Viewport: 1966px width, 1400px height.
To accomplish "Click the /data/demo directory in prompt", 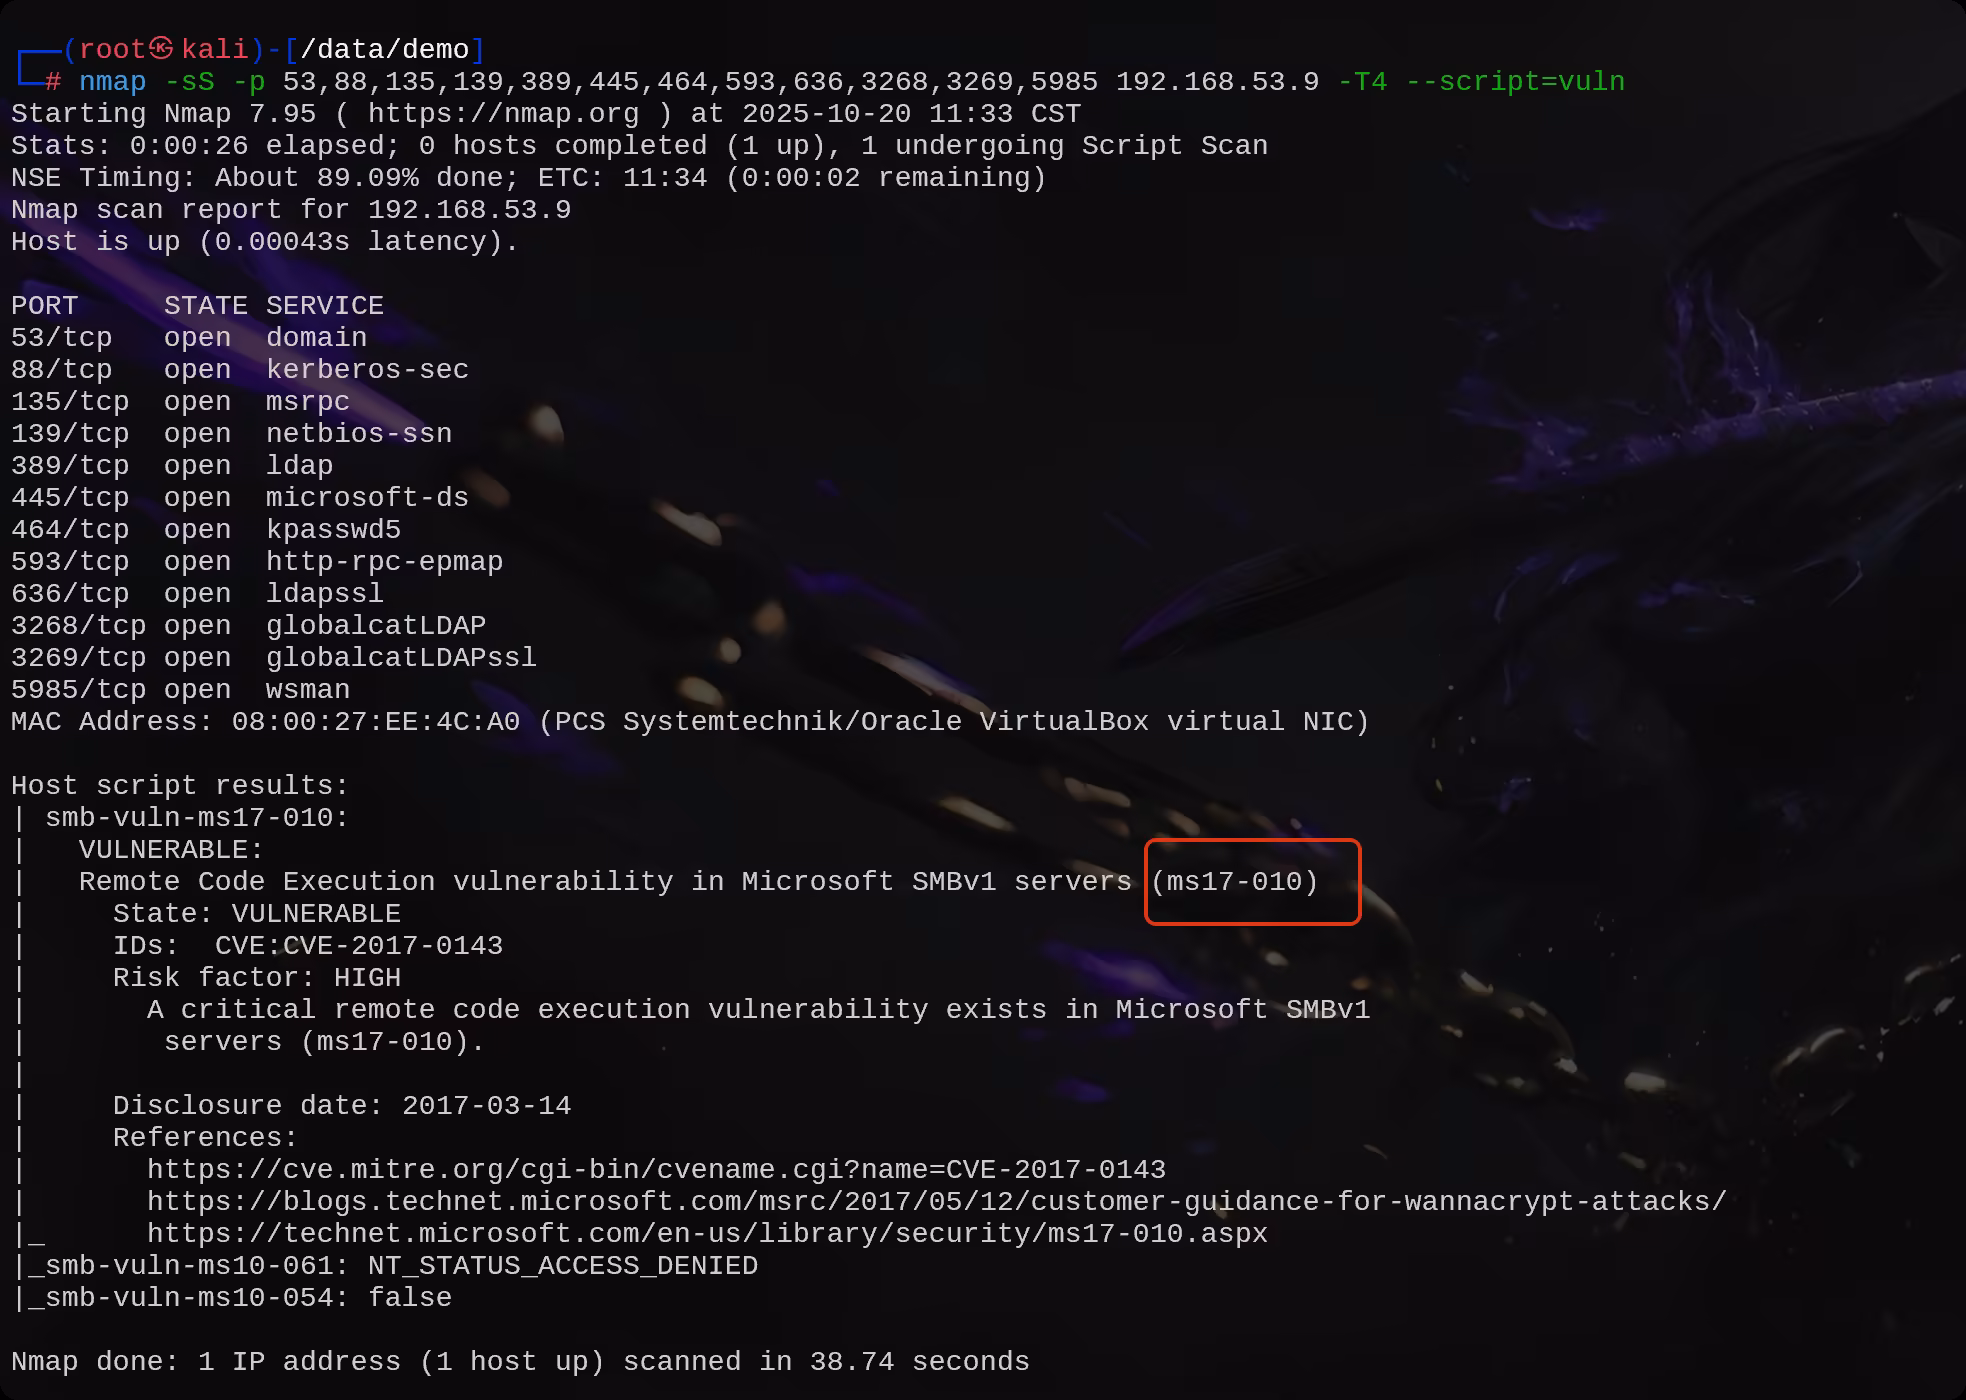I will (385, 50).
